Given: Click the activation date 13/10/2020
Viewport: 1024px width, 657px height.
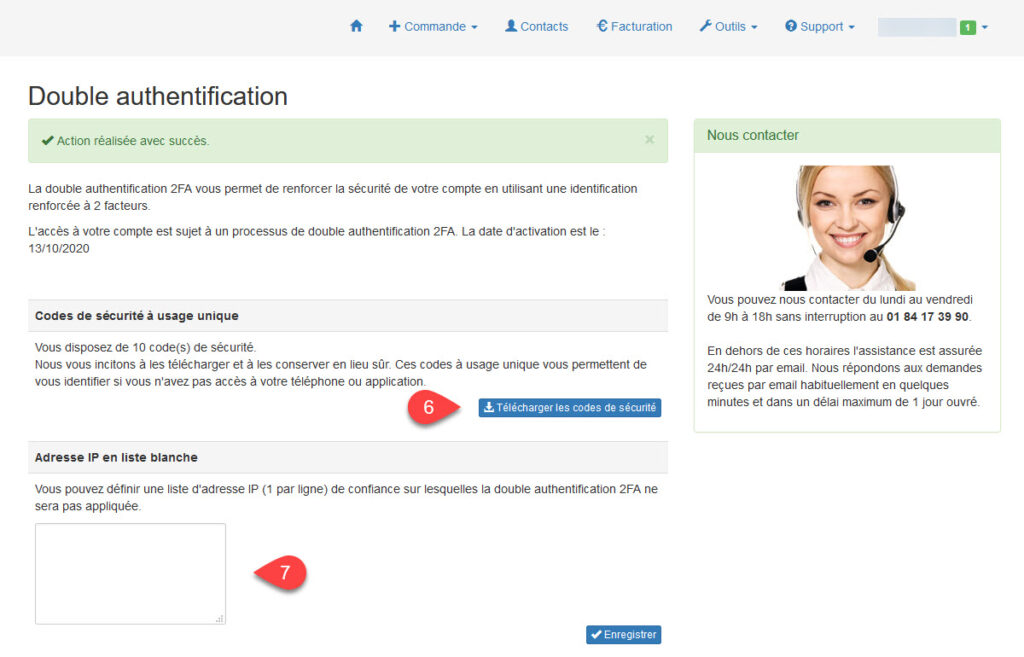Looking at the screenshot, I should (x=59, y=249).
